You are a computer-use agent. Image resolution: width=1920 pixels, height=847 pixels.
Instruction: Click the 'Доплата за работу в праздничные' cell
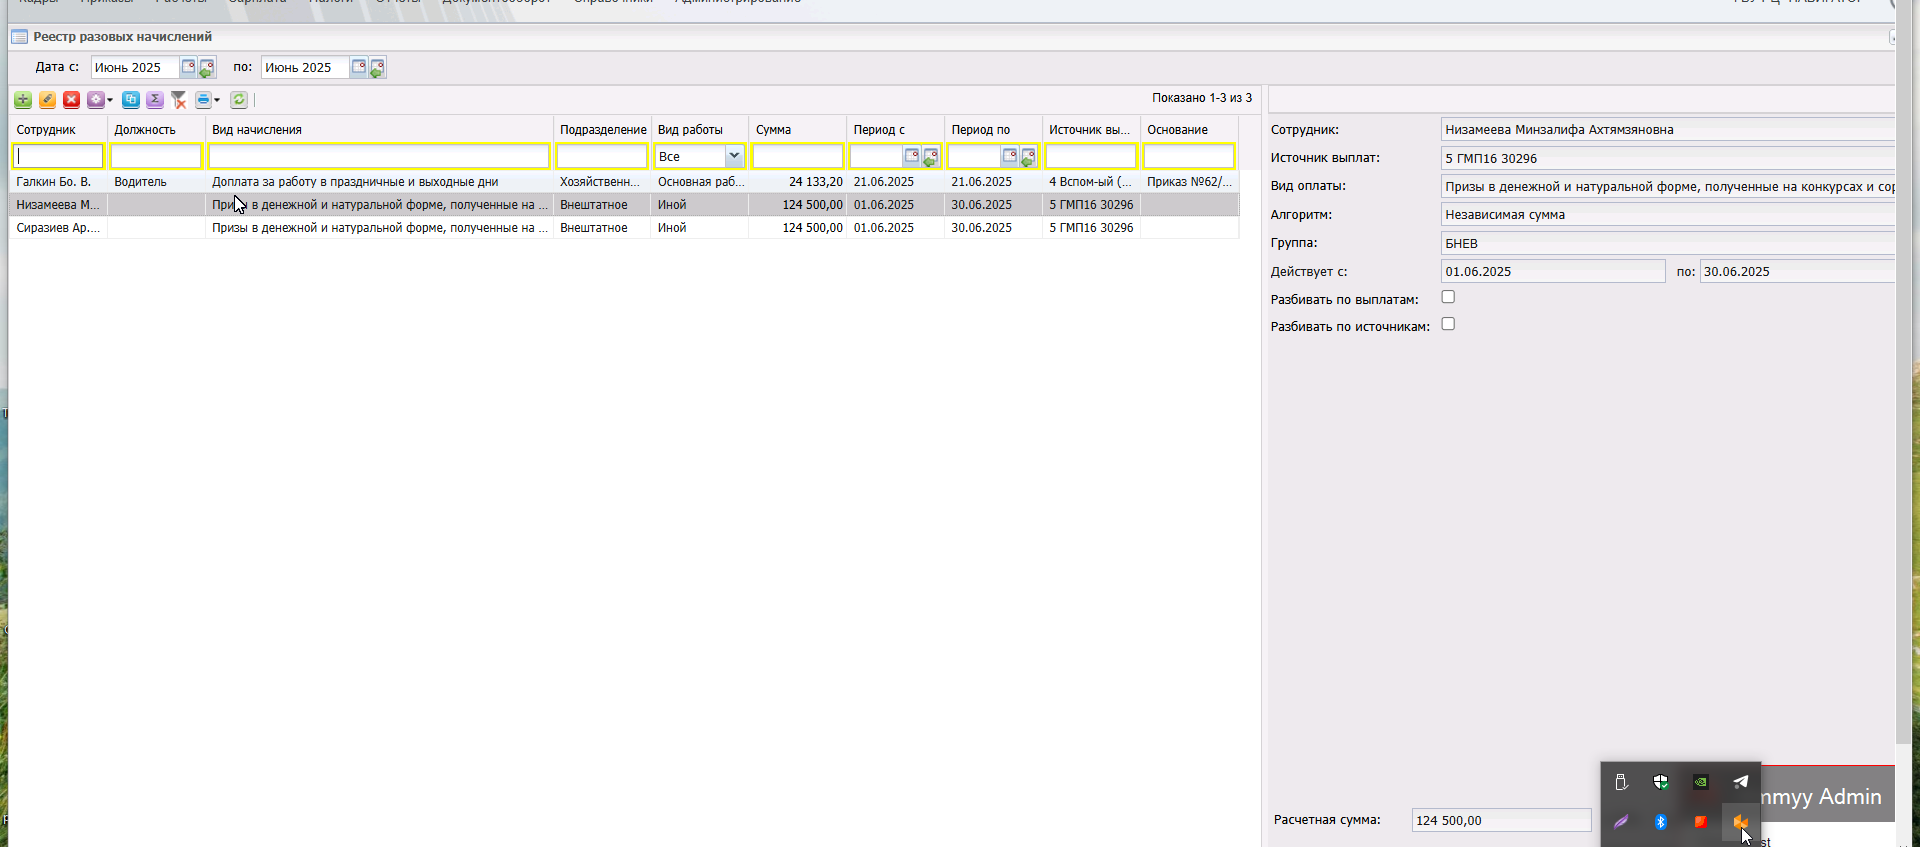(x=379, y=182)
